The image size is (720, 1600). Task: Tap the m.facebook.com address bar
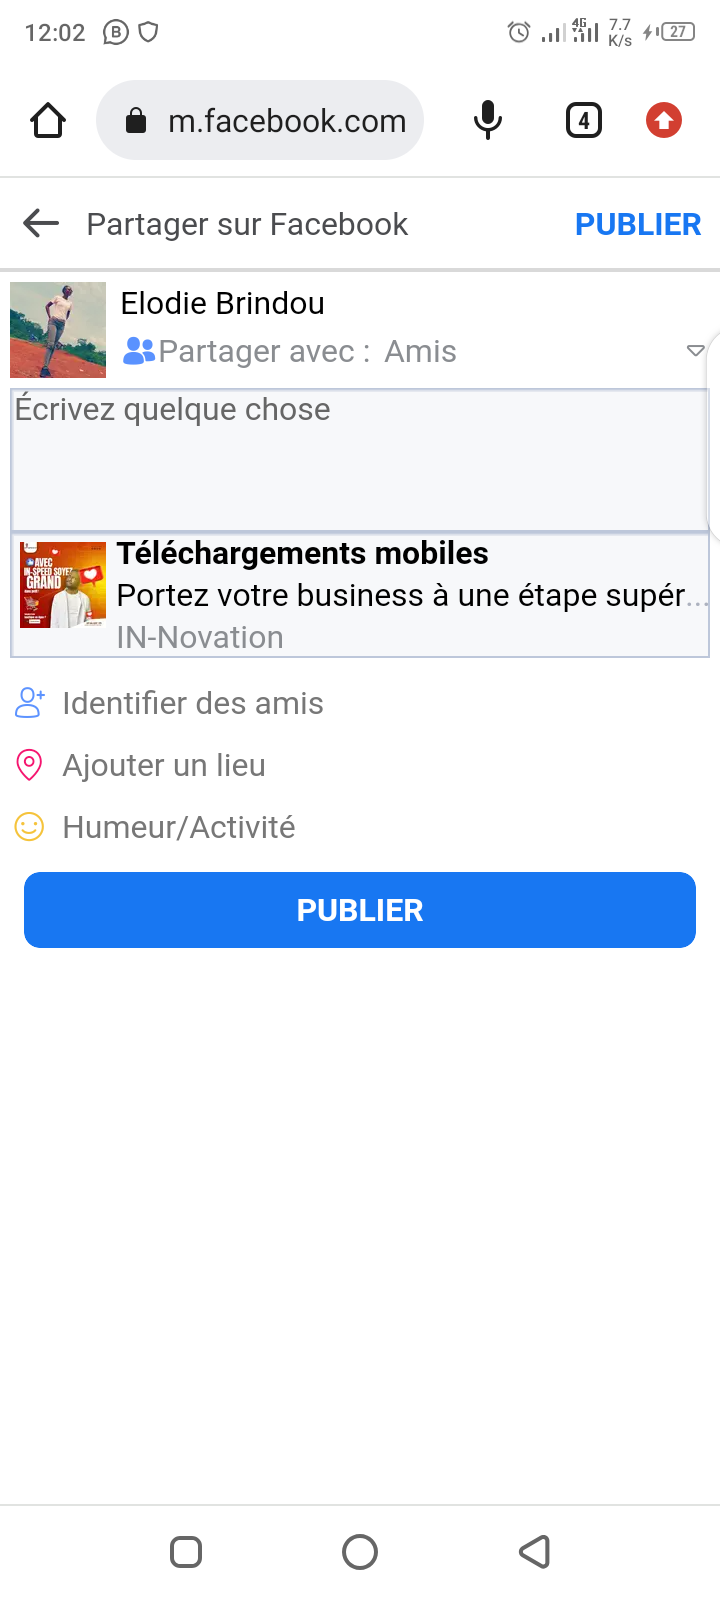[286, 121]
